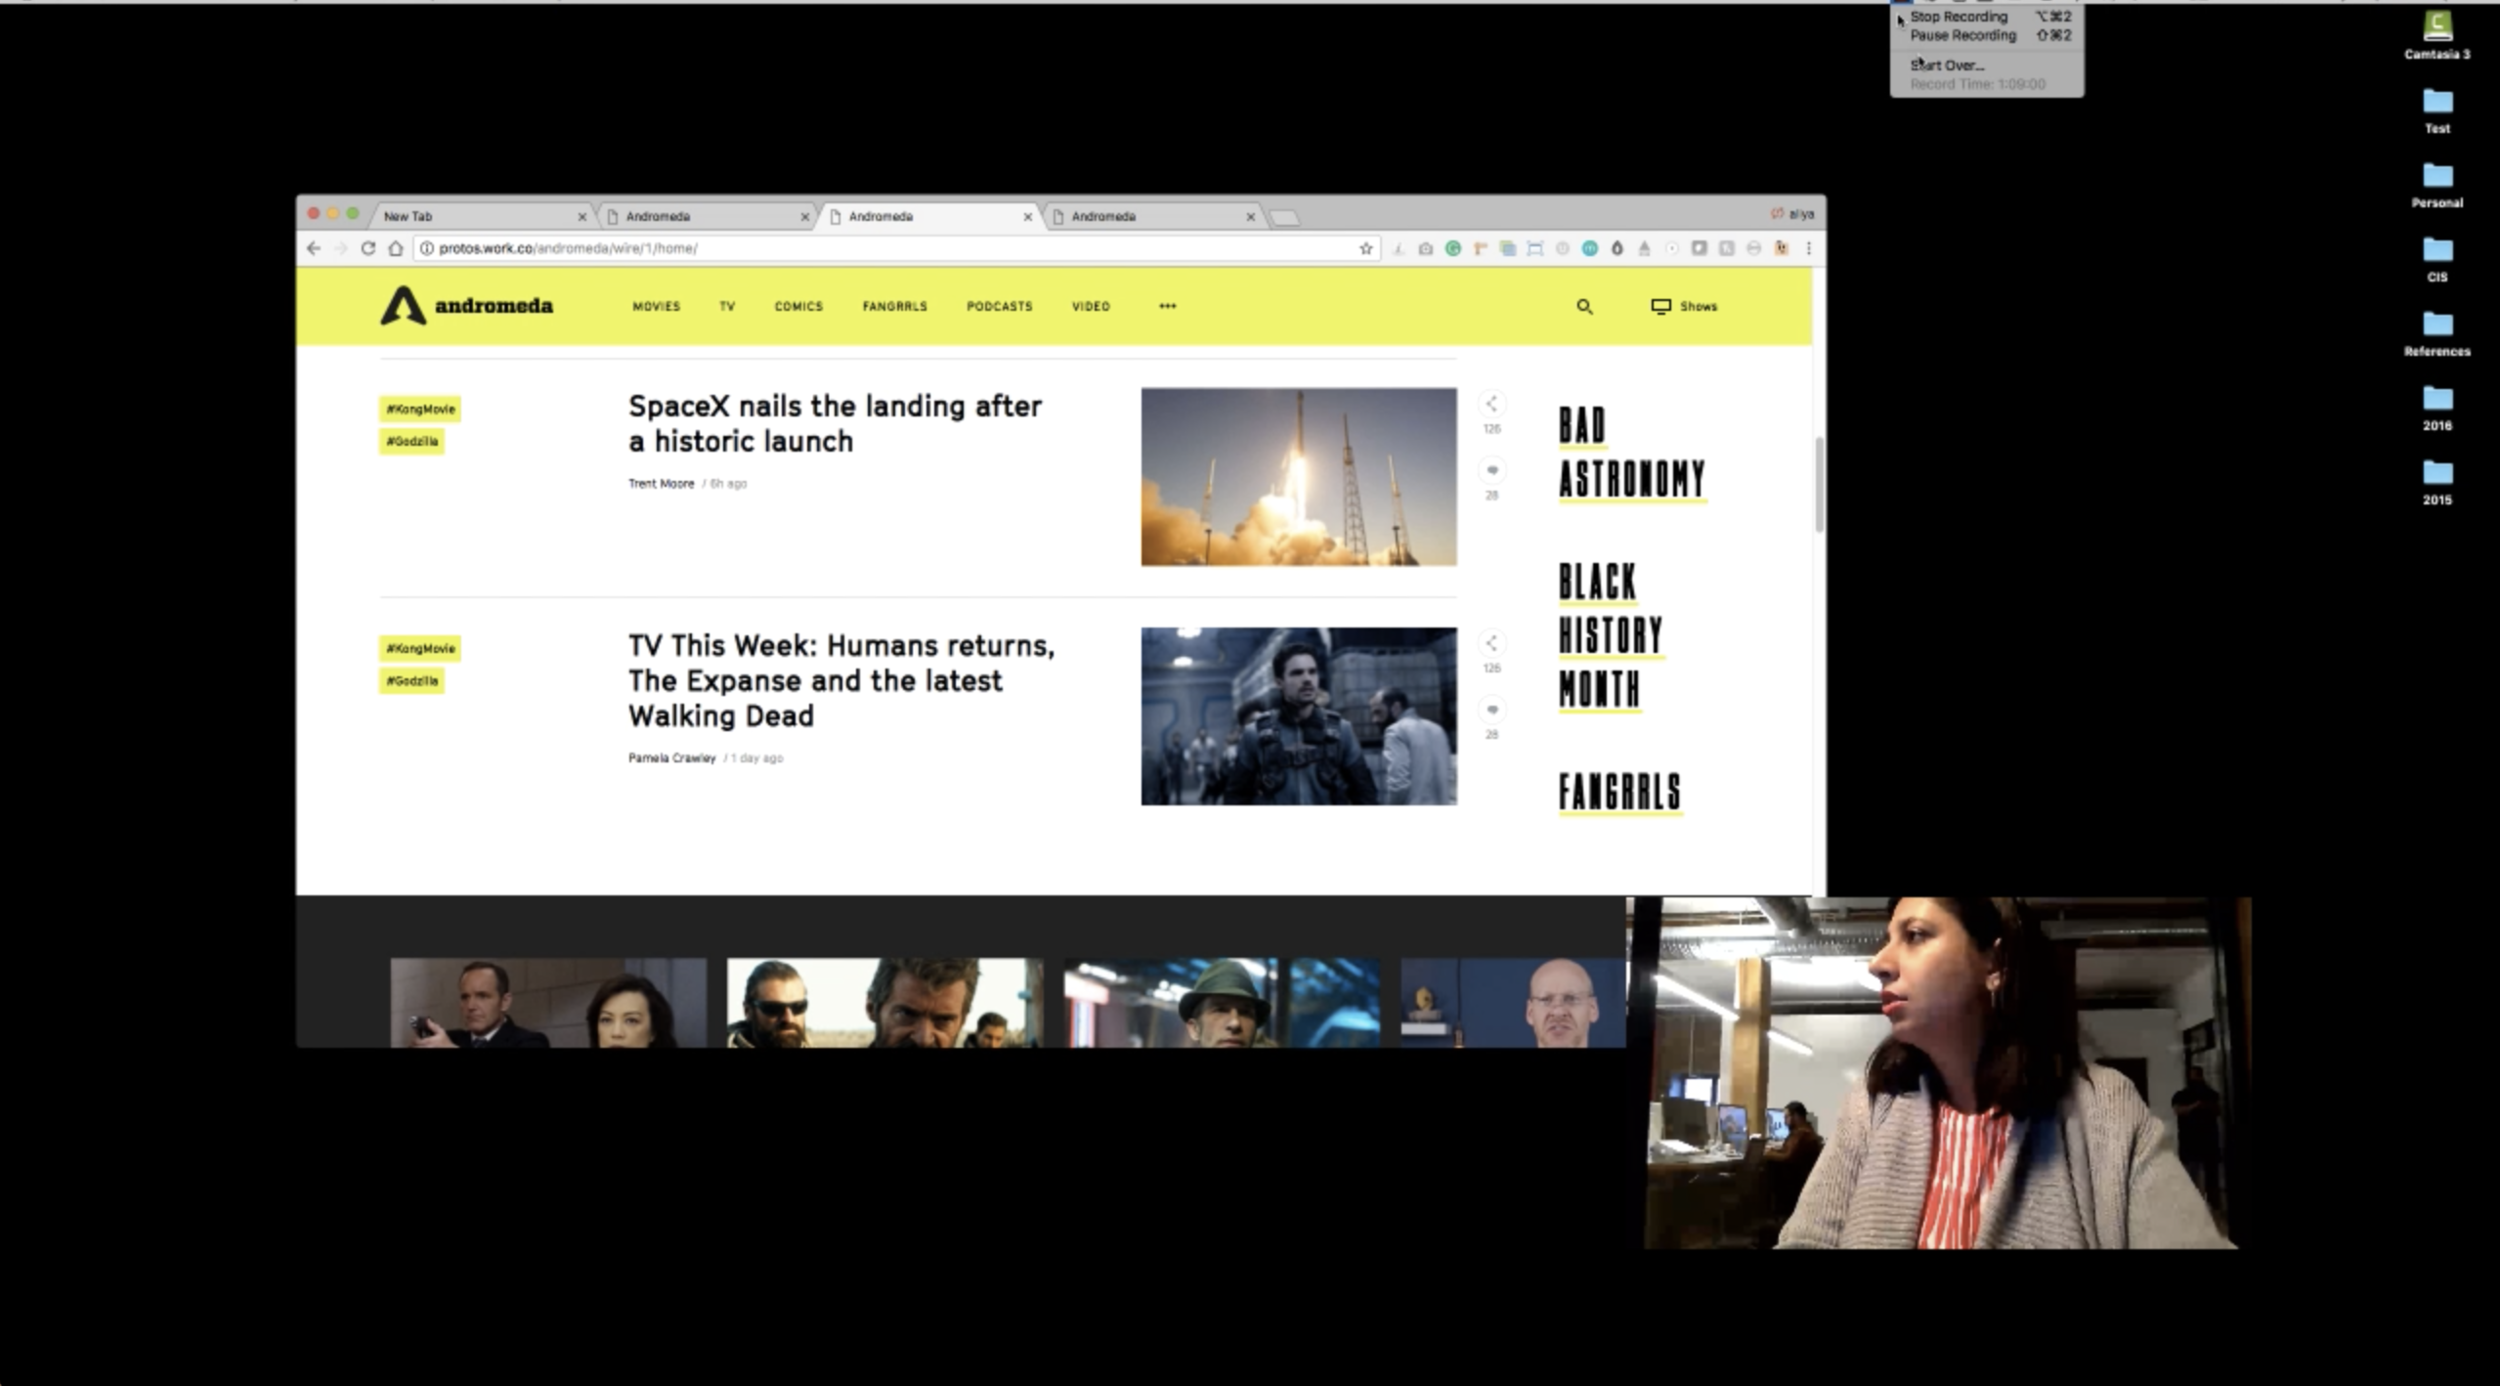Screen dimensions: 2500x1386
Task: Open the Chrome three-dot menu
Action: pyautogui.click(x=1808, y=249)
